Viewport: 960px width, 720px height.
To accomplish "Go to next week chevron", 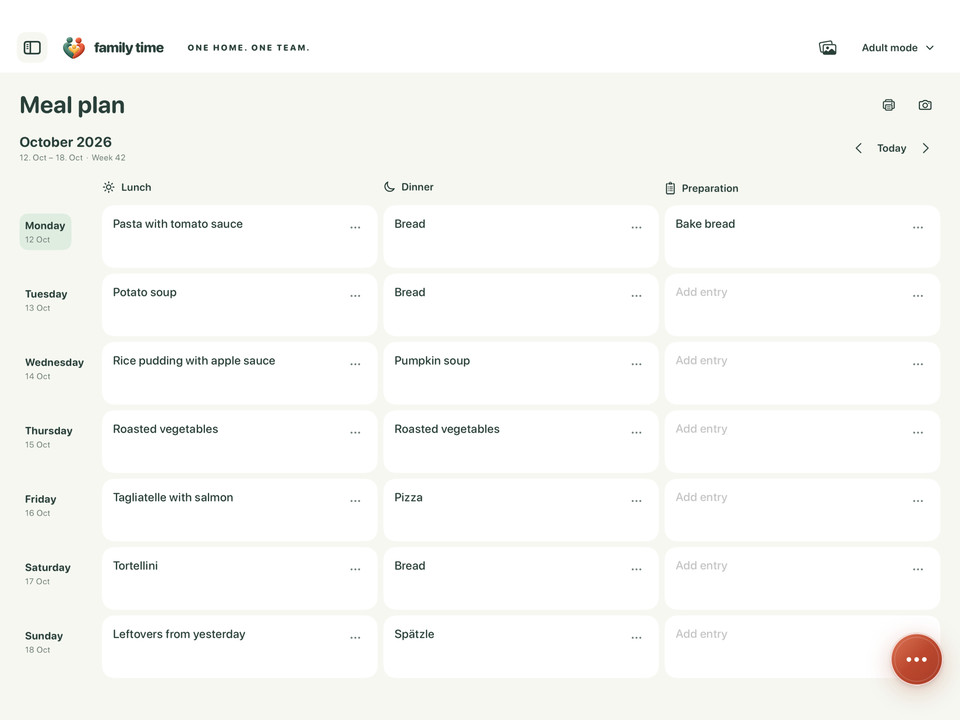I will 926,148.
